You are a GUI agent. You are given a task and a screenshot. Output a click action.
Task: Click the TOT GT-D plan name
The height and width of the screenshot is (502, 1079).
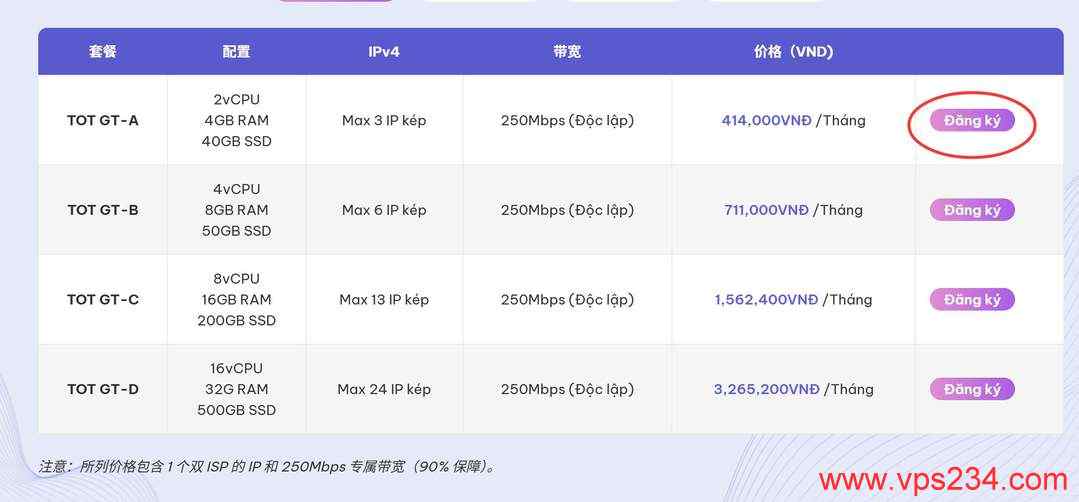pos(103,389)
